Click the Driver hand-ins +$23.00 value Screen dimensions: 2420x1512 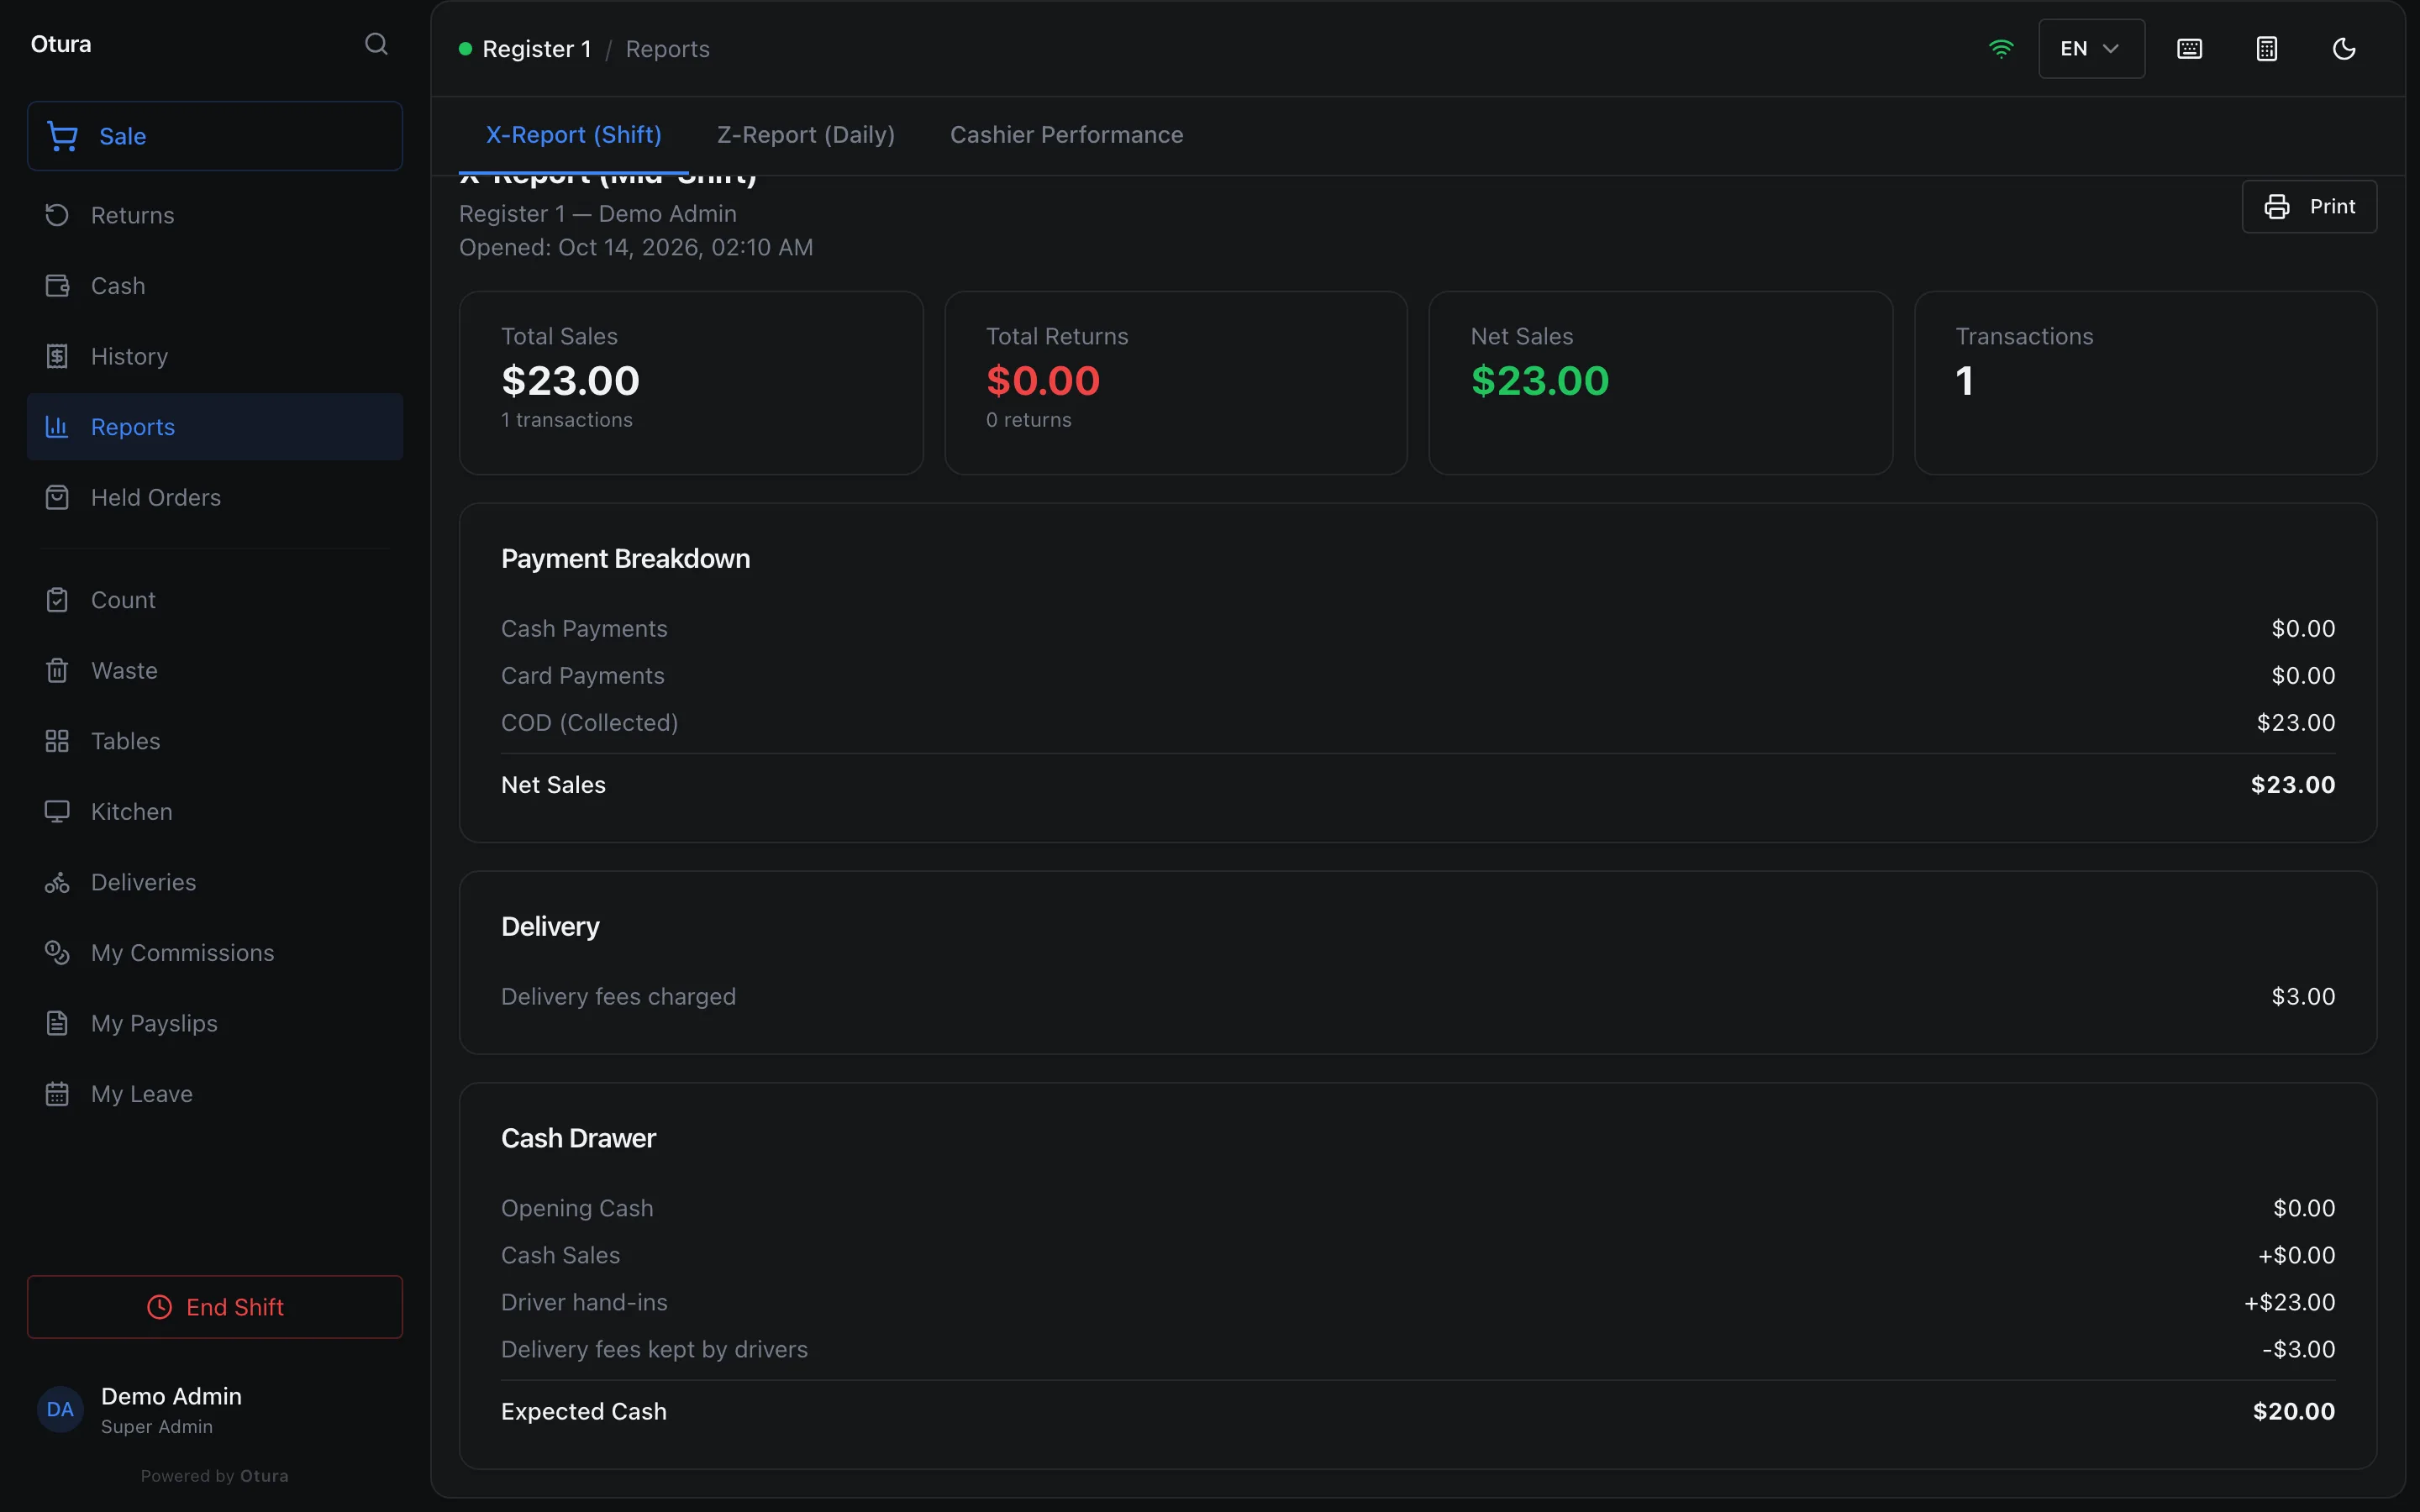point(2289,1302)
